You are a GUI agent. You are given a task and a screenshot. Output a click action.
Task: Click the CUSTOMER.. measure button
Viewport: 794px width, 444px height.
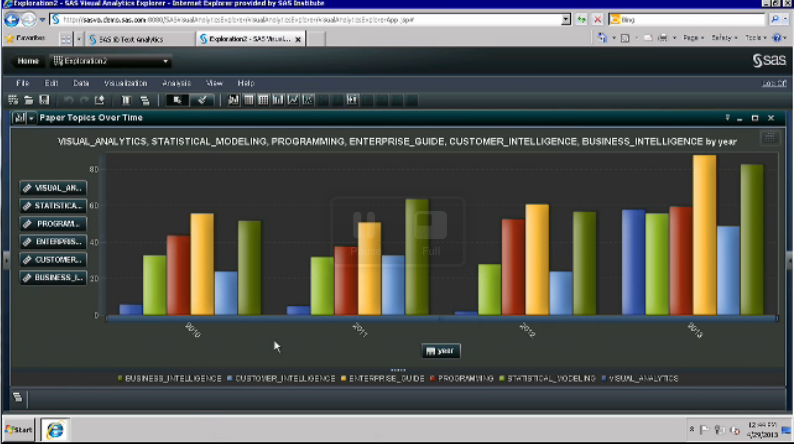pos(53,260)
